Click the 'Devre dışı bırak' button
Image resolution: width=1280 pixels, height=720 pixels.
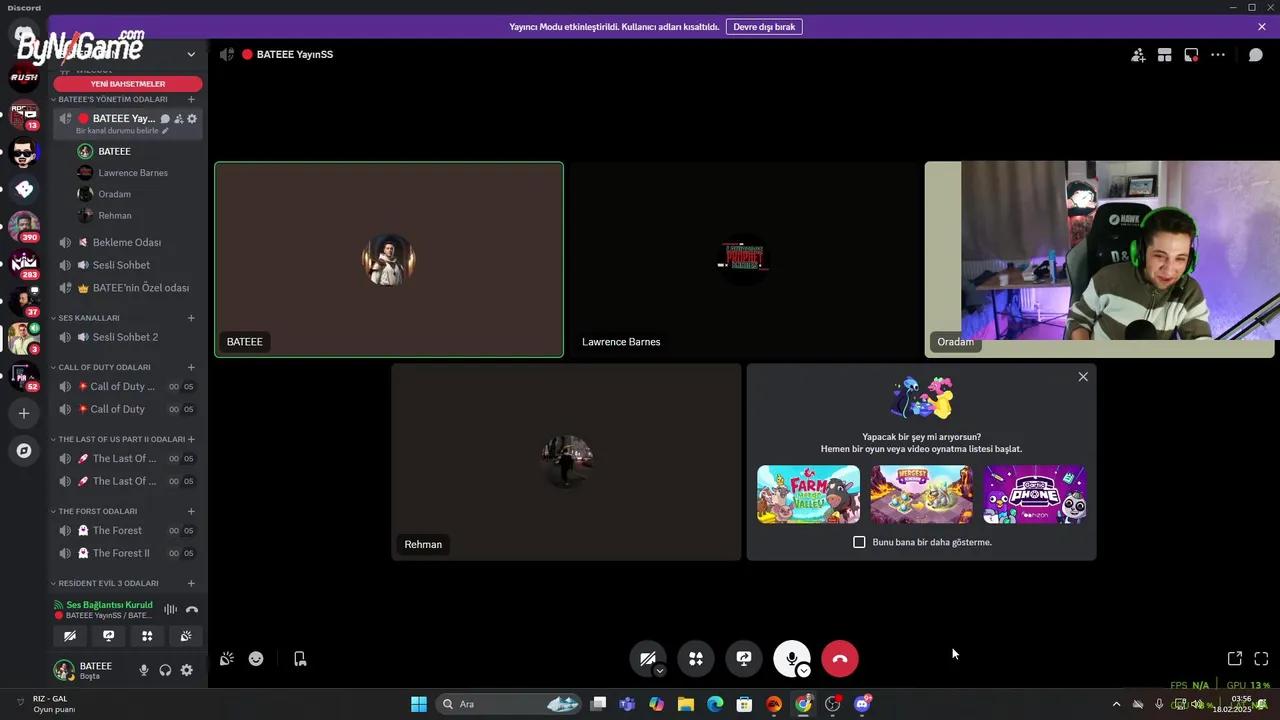(764, 27)
